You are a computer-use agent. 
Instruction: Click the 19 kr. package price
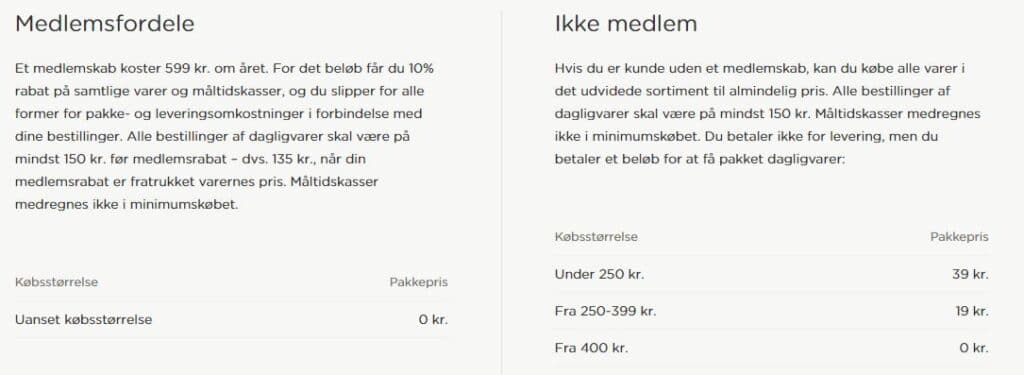pyautogui.click(x=972, y=311)
